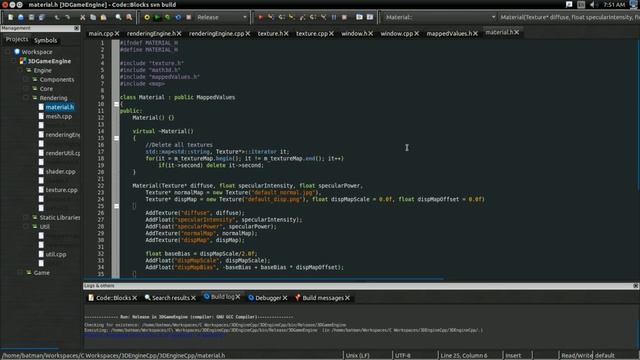Open the Debugging windows menu icon
Screen dimensions: 640x360
pyautogui.click(x=359, y=17)
